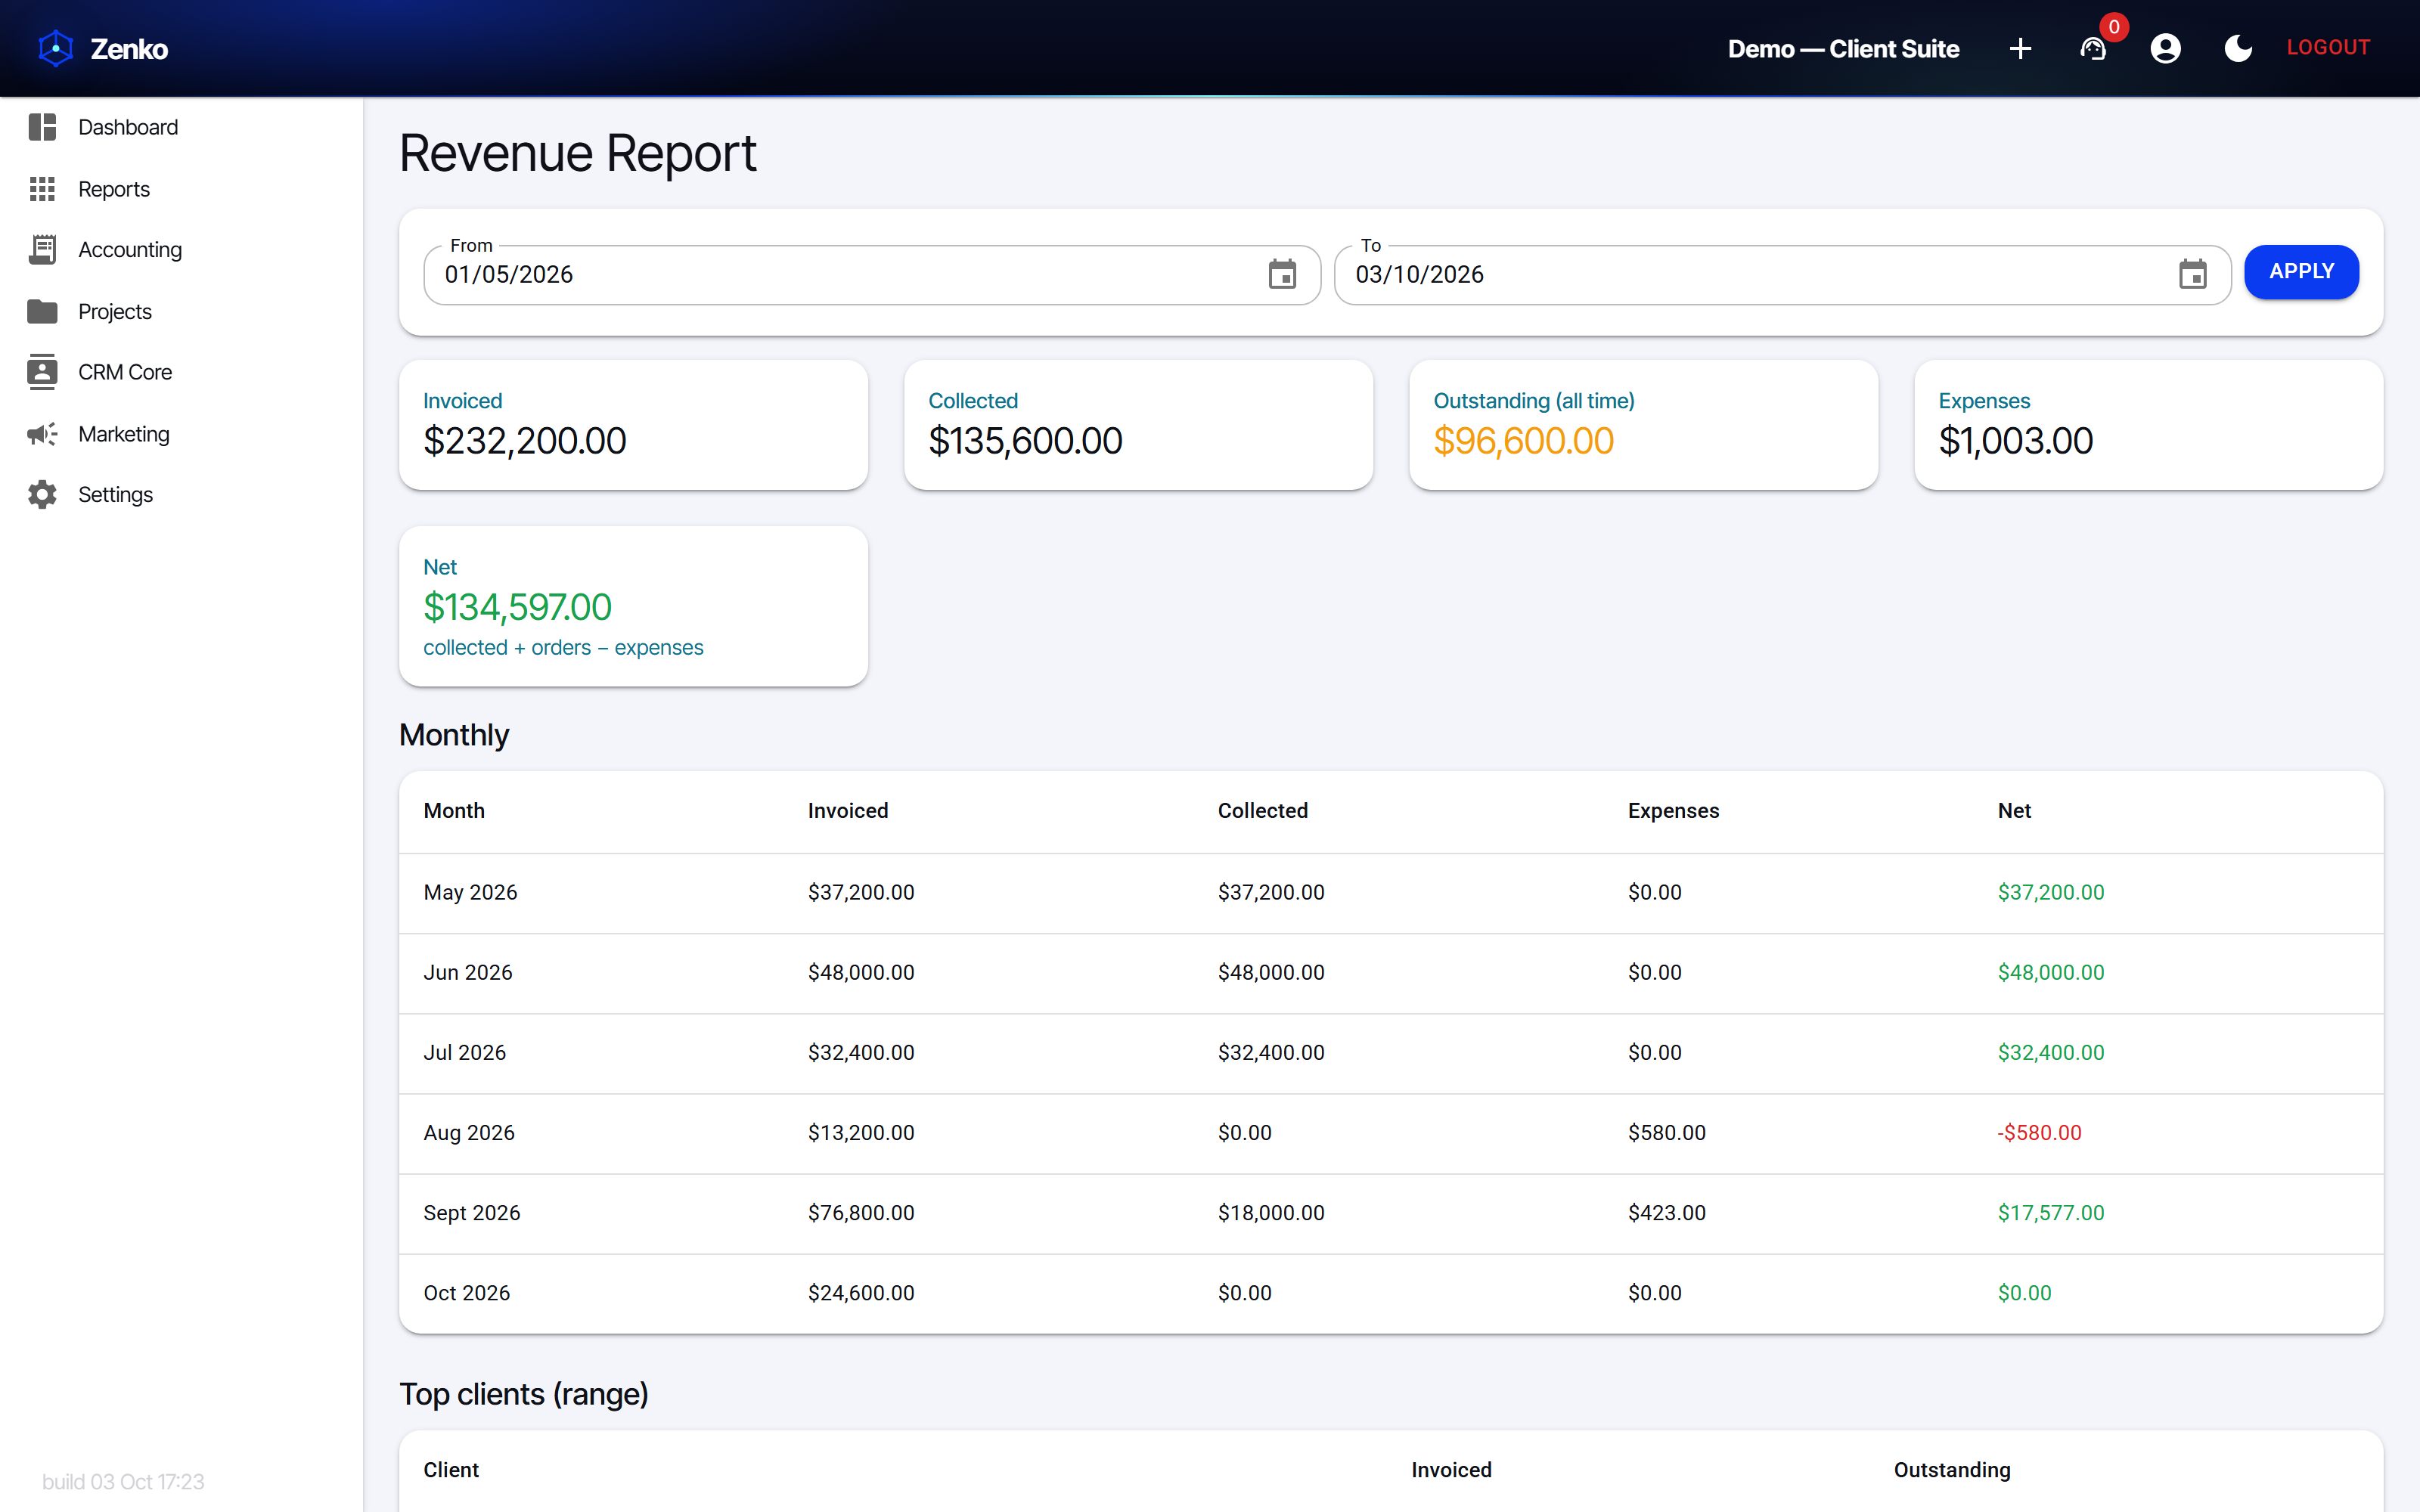Select the Marketing menu label

124,434
